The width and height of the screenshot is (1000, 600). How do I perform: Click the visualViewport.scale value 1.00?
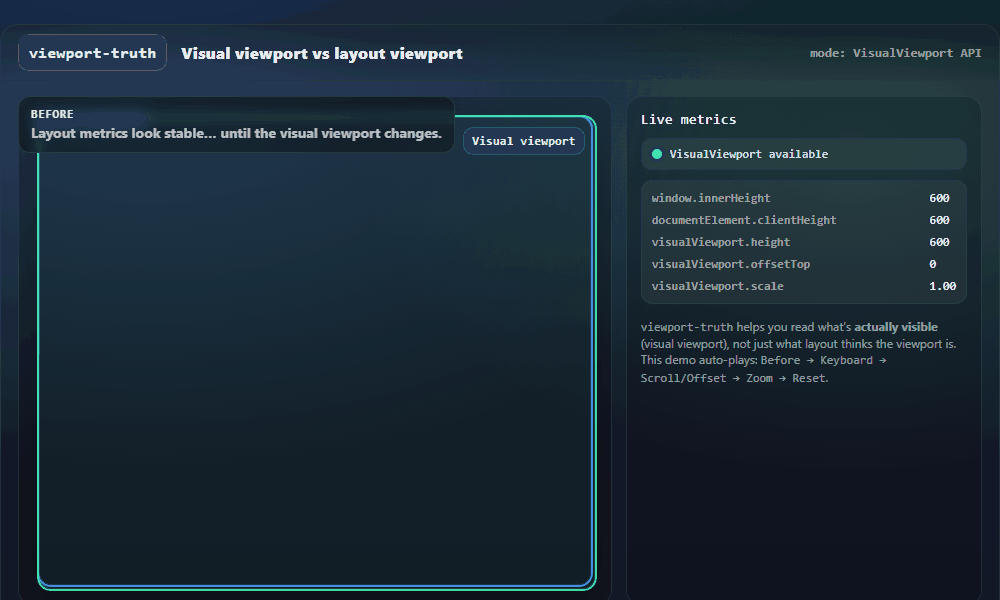(943, 286)
